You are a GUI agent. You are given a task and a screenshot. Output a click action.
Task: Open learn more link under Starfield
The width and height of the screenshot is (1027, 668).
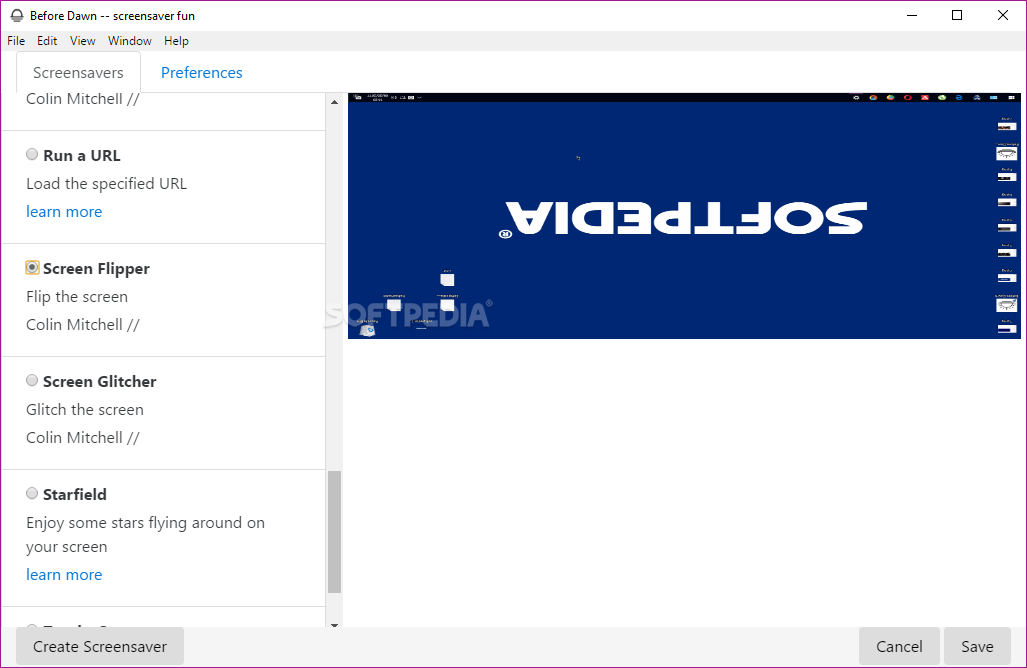coord(64,574)
